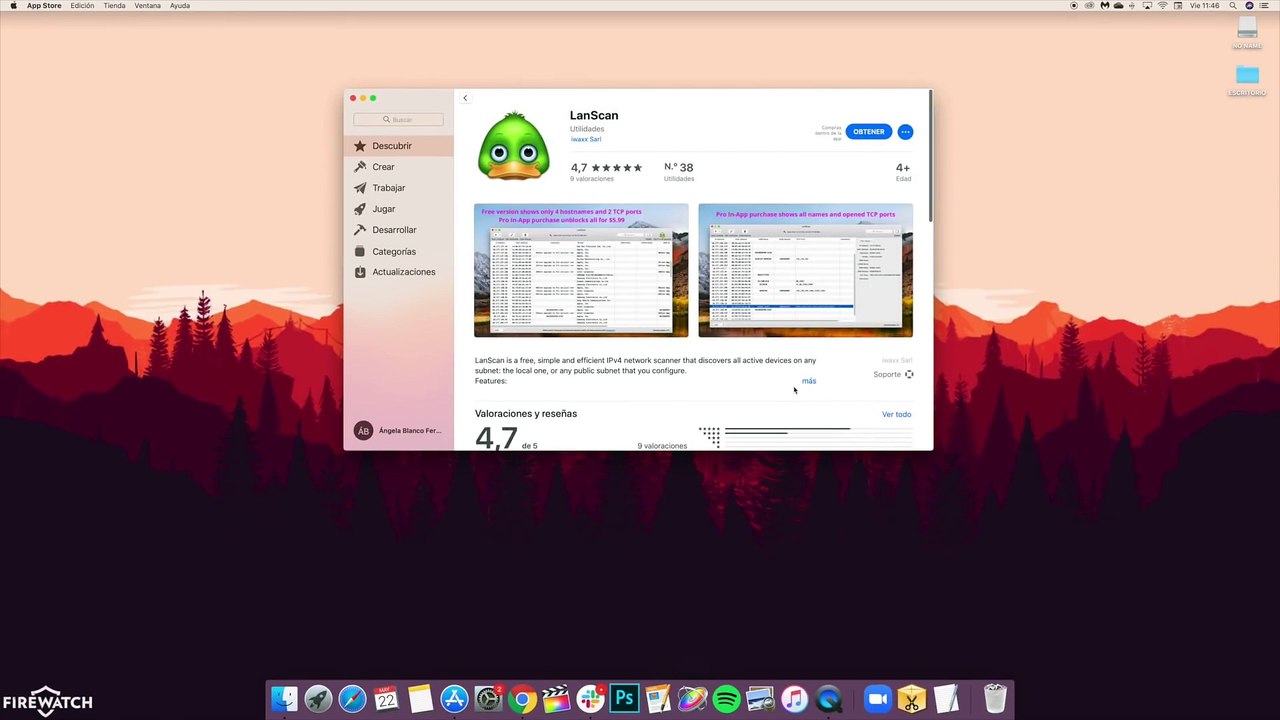Launch Spotify from the dock
The height and width of the screenshot is (720, 1280).
click(726, 699)
